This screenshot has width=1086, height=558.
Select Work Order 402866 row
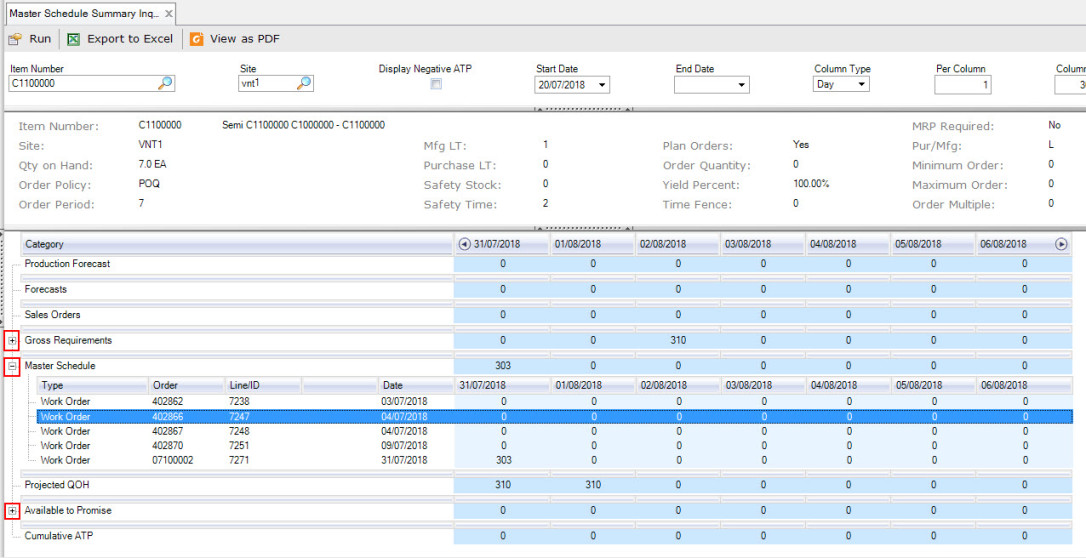(555, 417)
